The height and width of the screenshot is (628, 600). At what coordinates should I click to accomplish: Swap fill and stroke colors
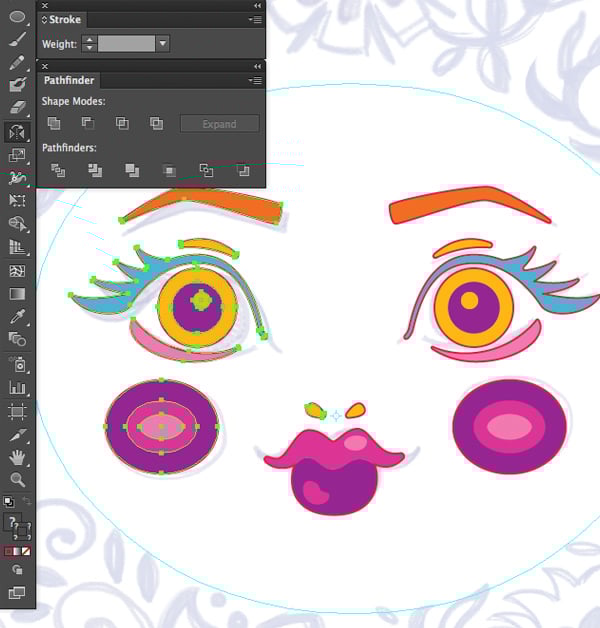pos(26,501)
